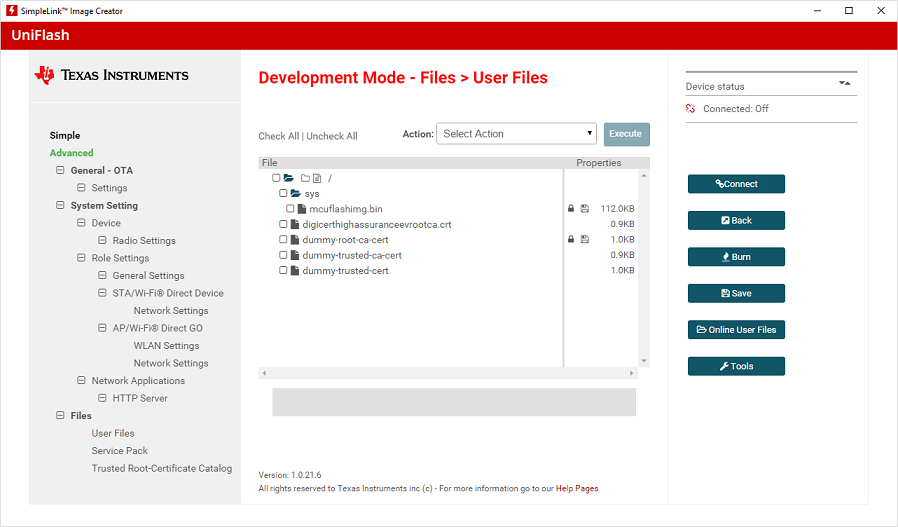Click the sys folder icon

tap(296, 194)
